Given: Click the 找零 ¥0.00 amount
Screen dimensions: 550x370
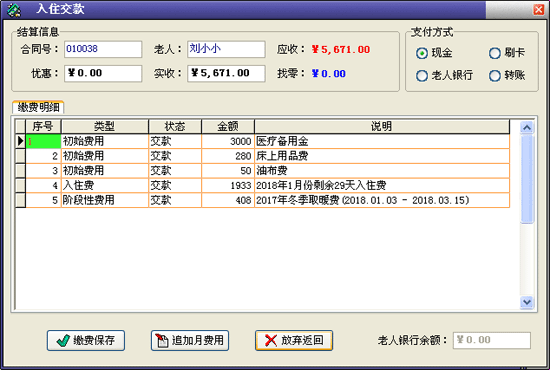Looking at the screenshot, I should click(329, 74).
